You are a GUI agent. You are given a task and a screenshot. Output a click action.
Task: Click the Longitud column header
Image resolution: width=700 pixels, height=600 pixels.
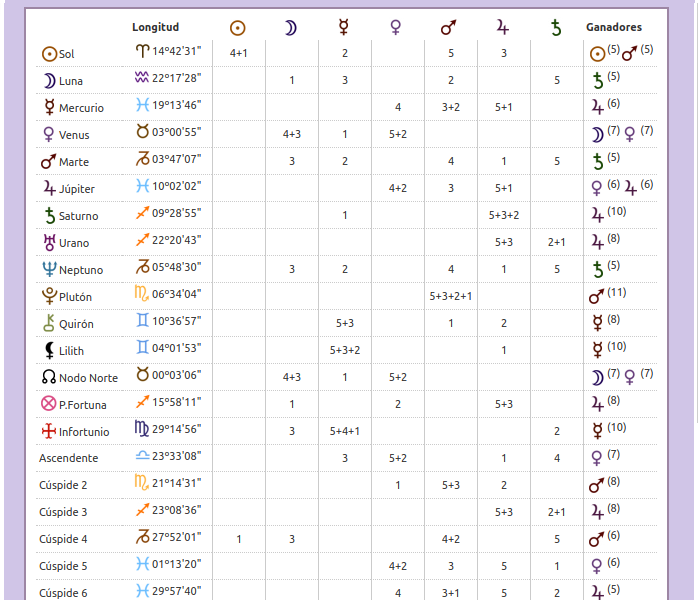point(155,27)
